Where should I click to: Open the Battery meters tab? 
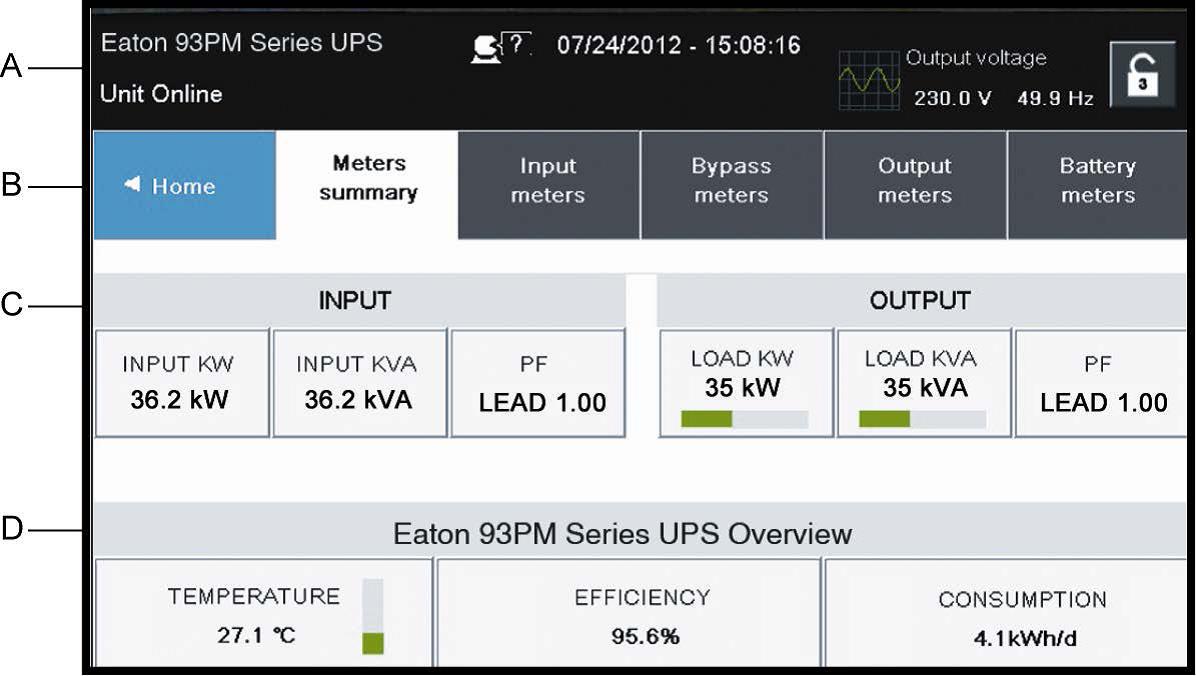click(1098, 185)
